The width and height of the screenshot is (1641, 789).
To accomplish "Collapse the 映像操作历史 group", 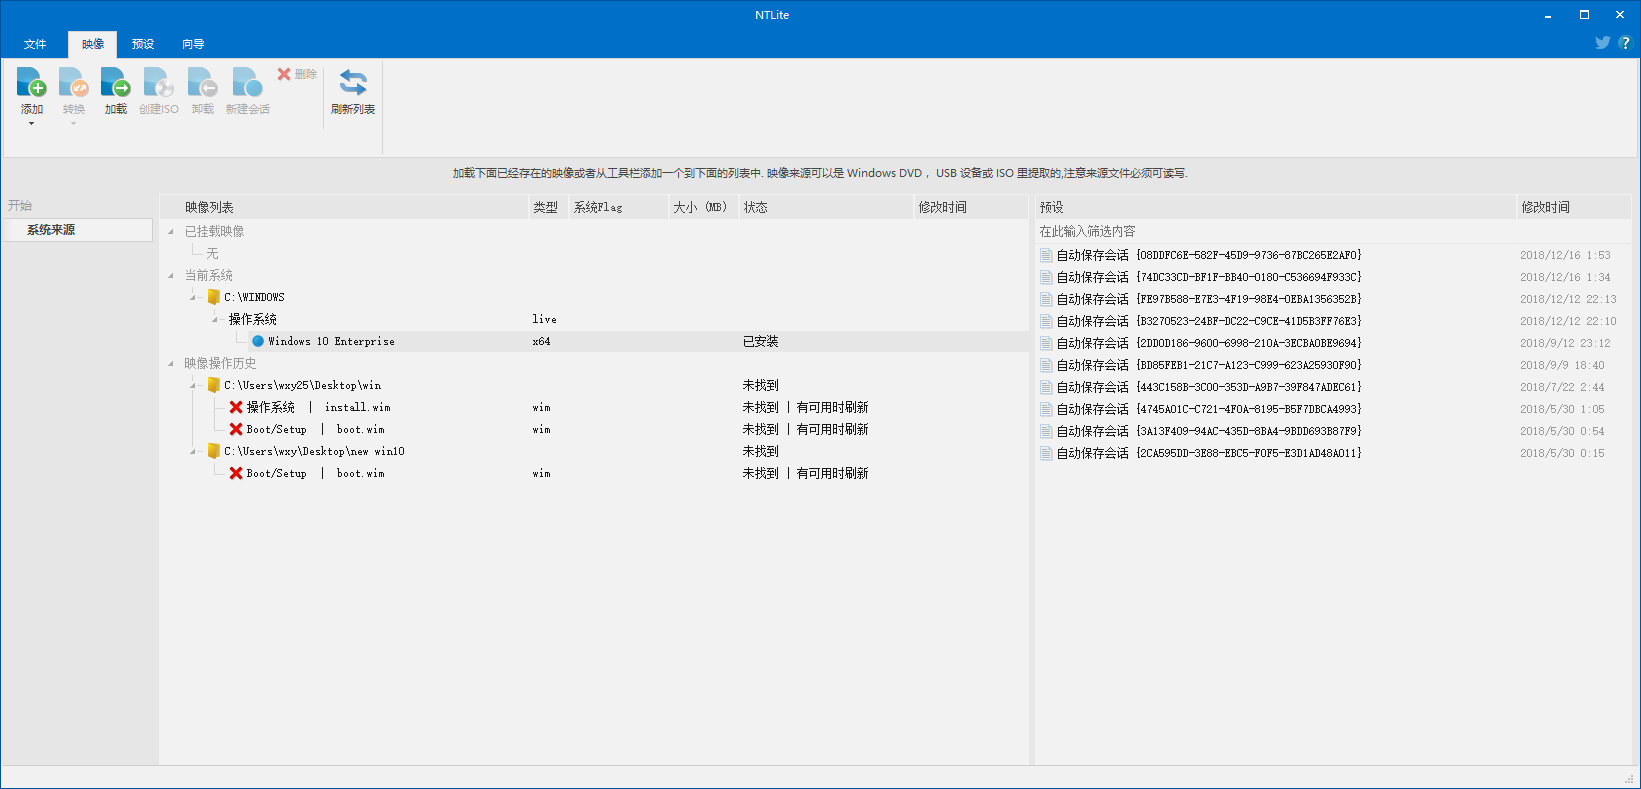I will [x=171, y=364].
